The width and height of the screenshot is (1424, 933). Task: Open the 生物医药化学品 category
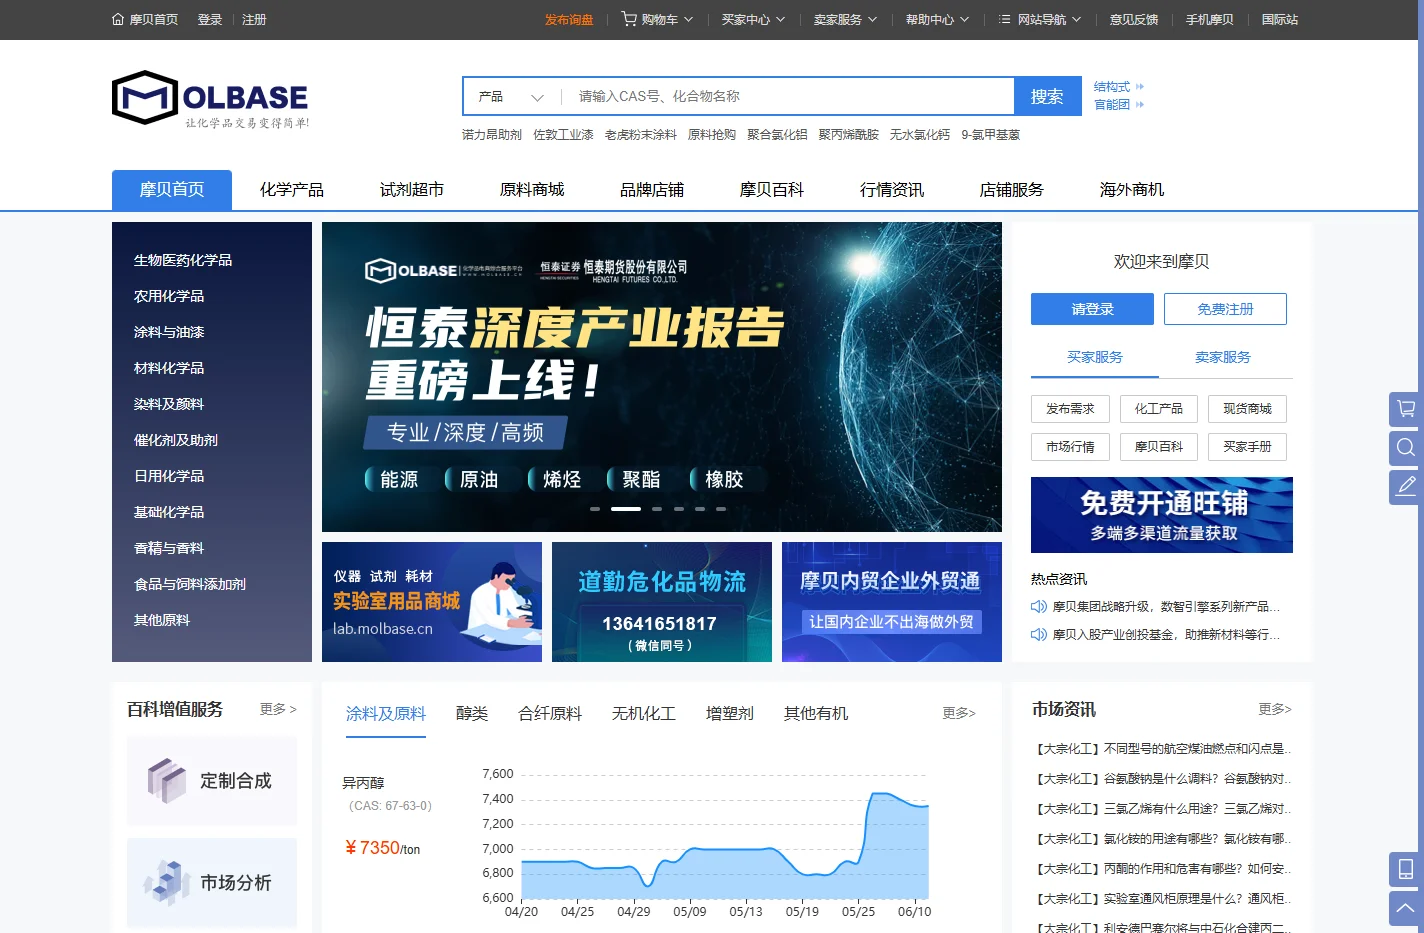point(183,260)
